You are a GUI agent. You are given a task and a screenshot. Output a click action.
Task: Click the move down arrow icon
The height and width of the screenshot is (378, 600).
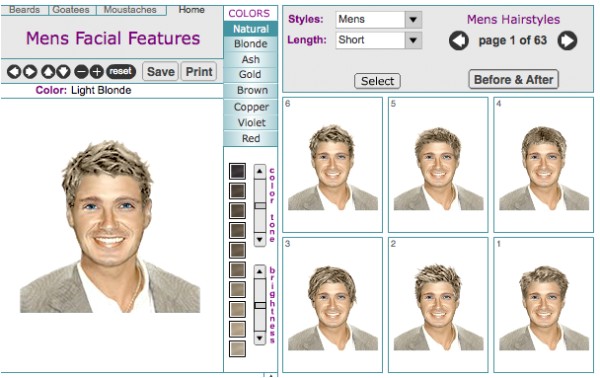[x=64, y=72]
